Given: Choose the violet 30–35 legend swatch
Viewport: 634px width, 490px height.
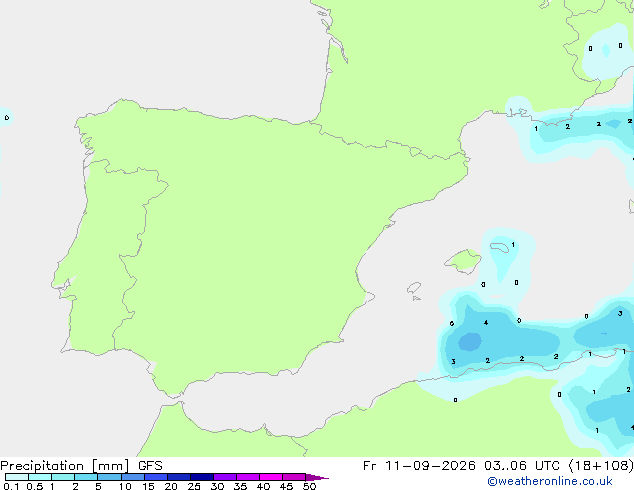Looking at the screenshot, I should tap(225, 477).
